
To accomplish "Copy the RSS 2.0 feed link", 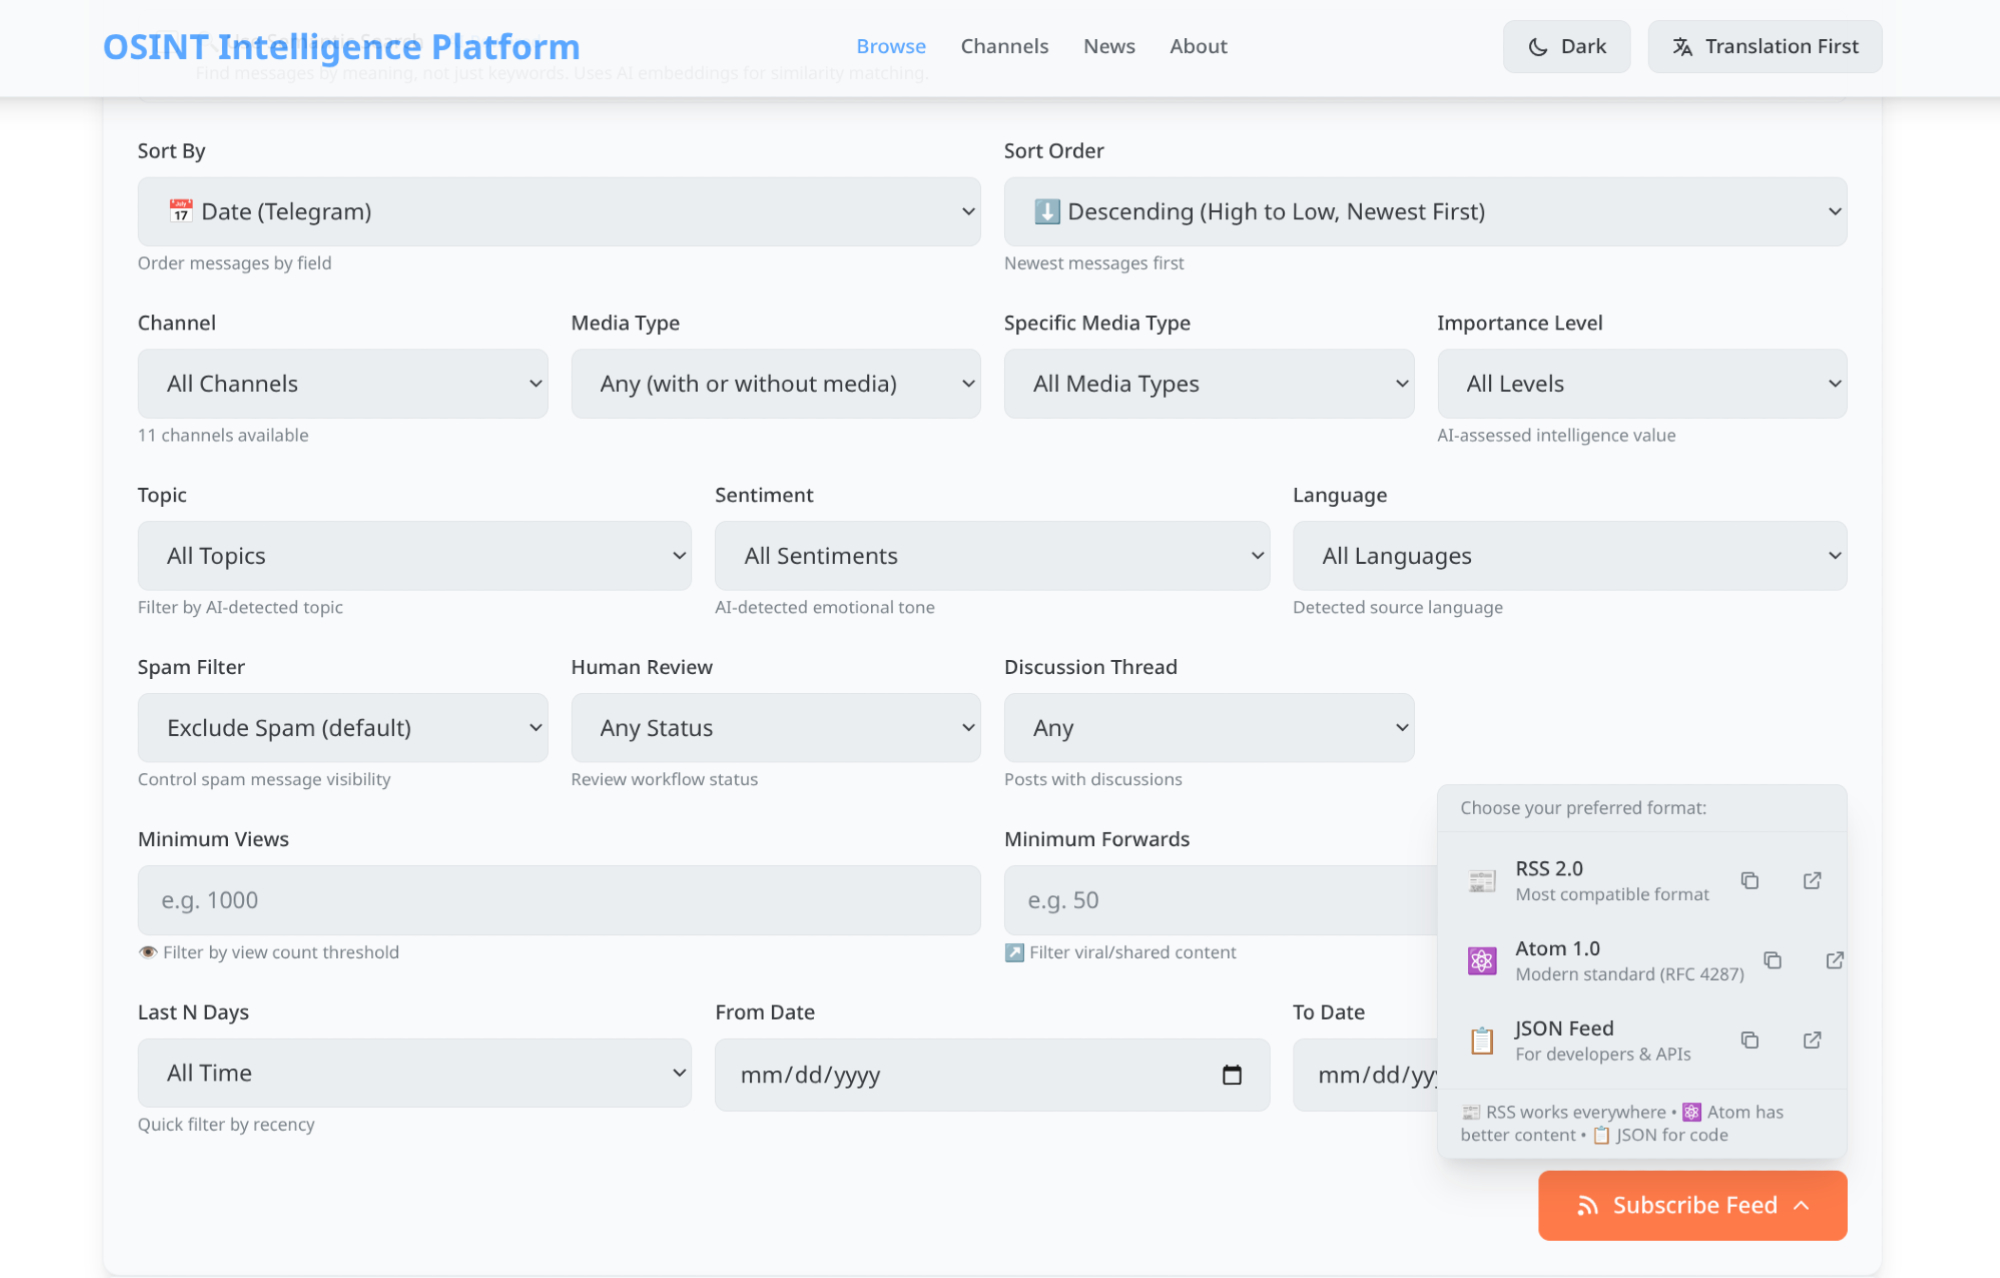I will tap(1749, 880).
